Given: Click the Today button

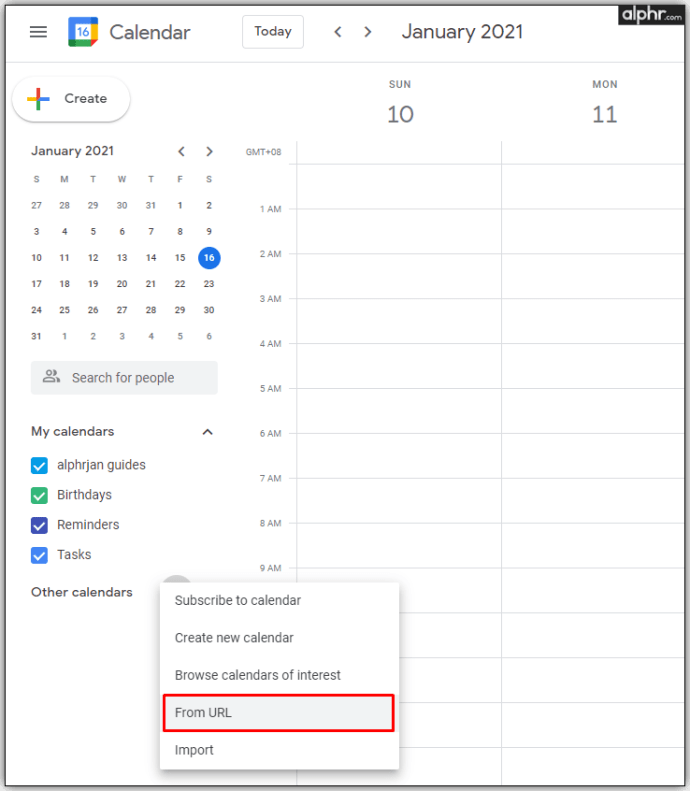Looking at the screenshot, I should [273, 32].
